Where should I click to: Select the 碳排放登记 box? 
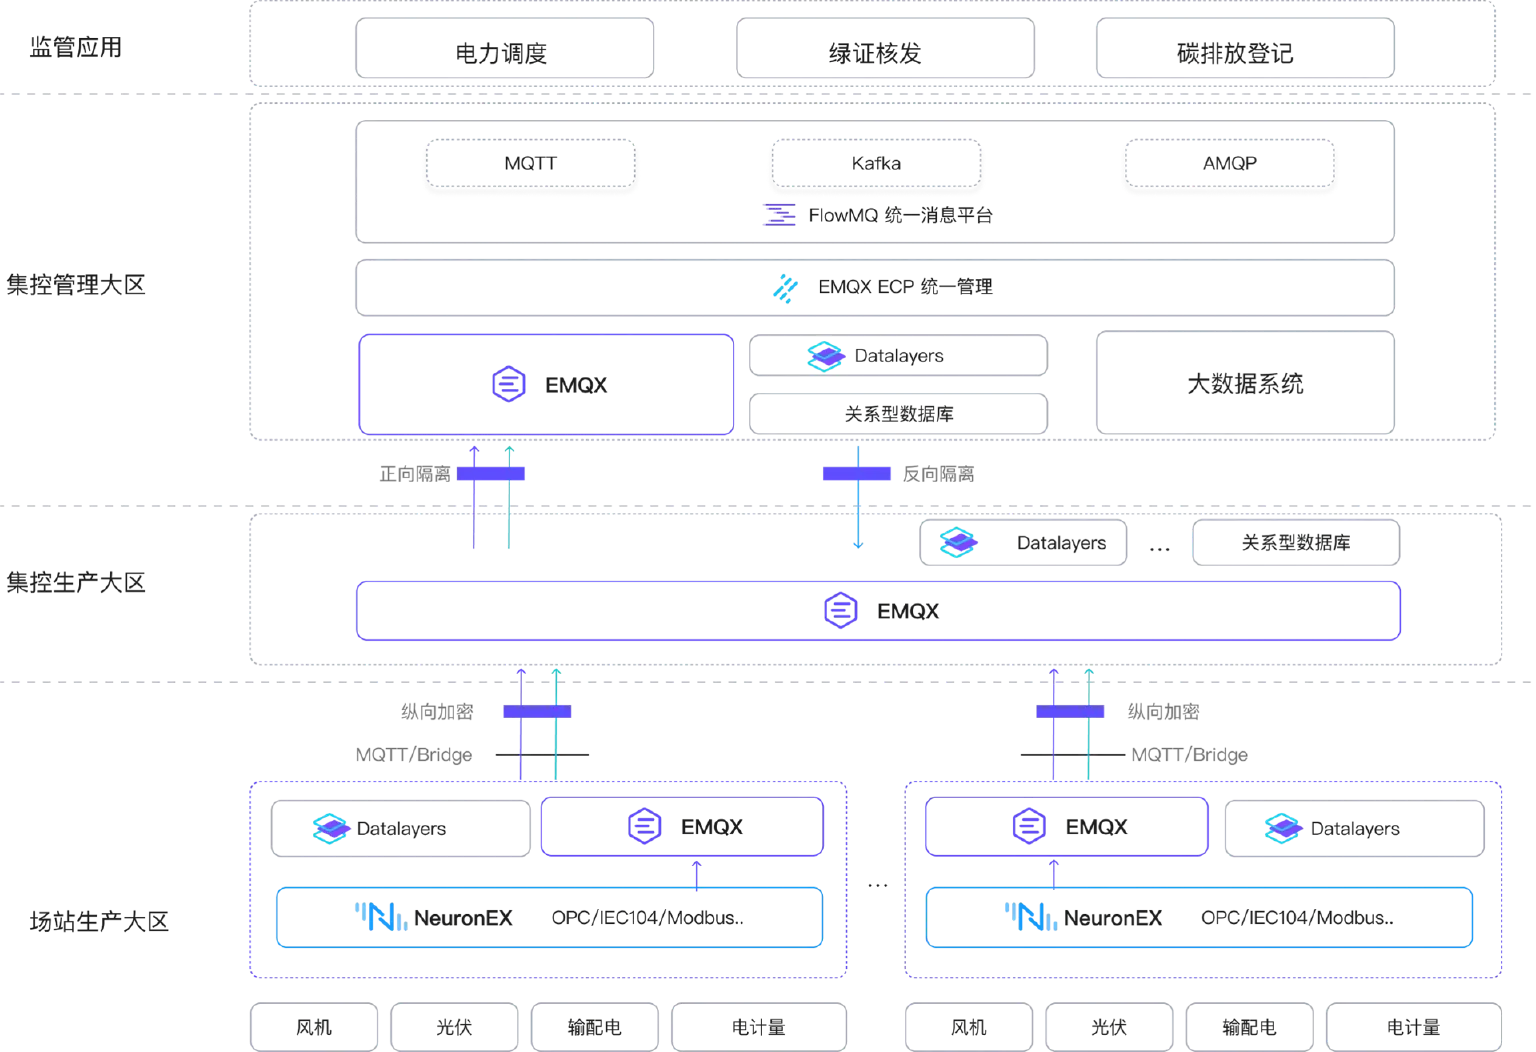point(1245,48)
